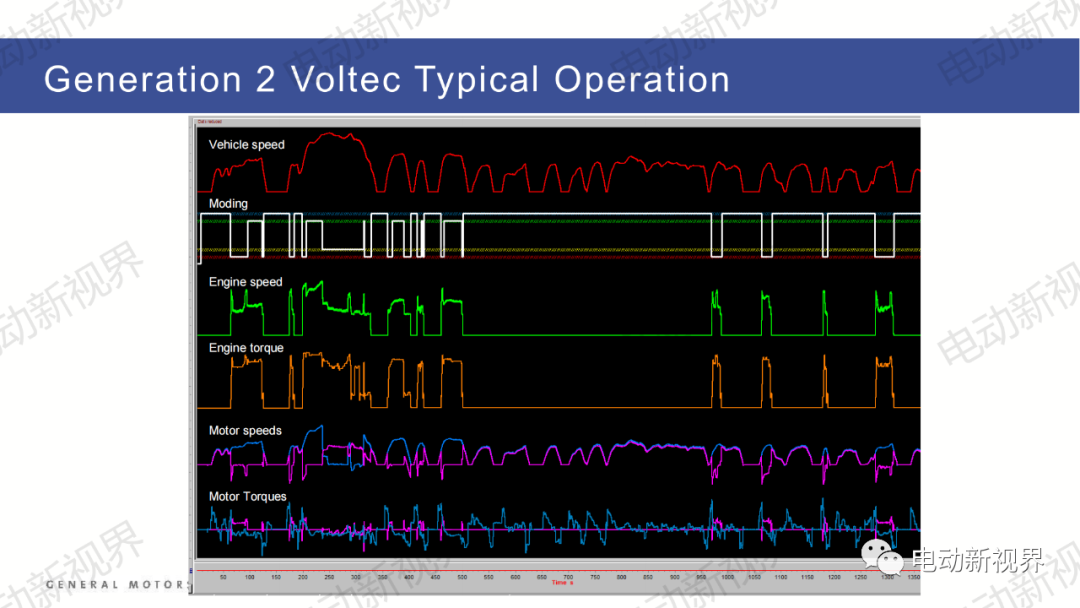Select the "Moding" chart label

pyautogui.click(x=228, y=204)
